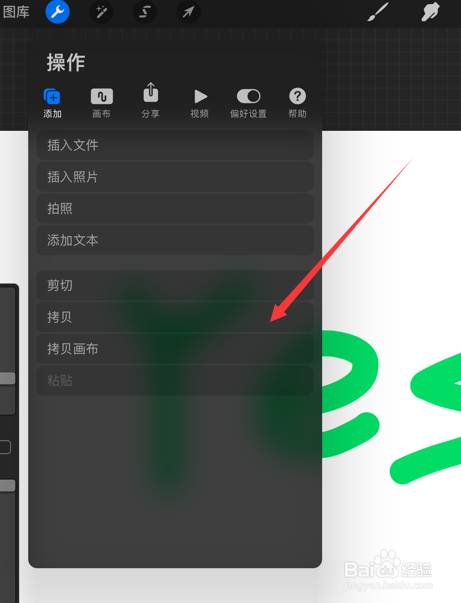The height and width of the screenshot is (603, 461).
Task: Switch to the 画布 tab
Action: (102, 103)
